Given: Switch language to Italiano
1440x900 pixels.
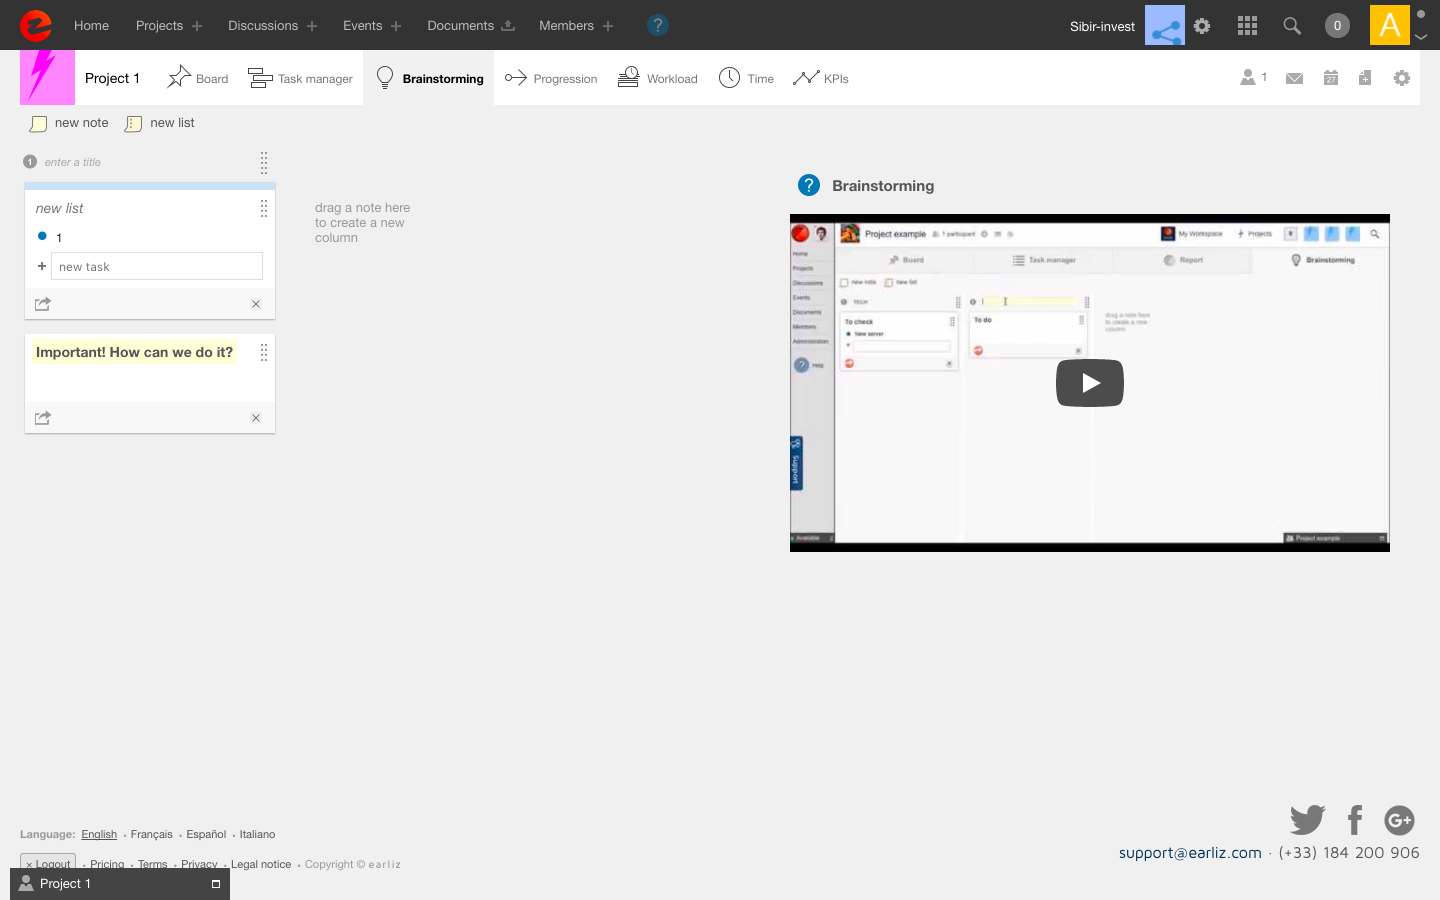Looking at the screenshot, I should (x=257, y=834).
